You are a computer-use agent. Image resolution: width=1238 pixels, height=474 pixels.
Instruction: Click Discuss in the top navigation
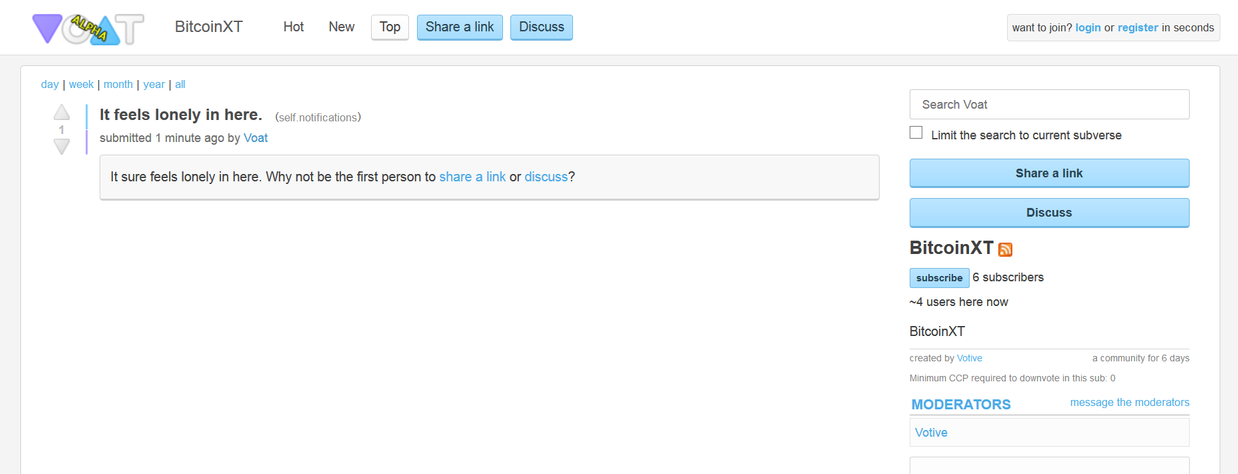coord(541,27)
